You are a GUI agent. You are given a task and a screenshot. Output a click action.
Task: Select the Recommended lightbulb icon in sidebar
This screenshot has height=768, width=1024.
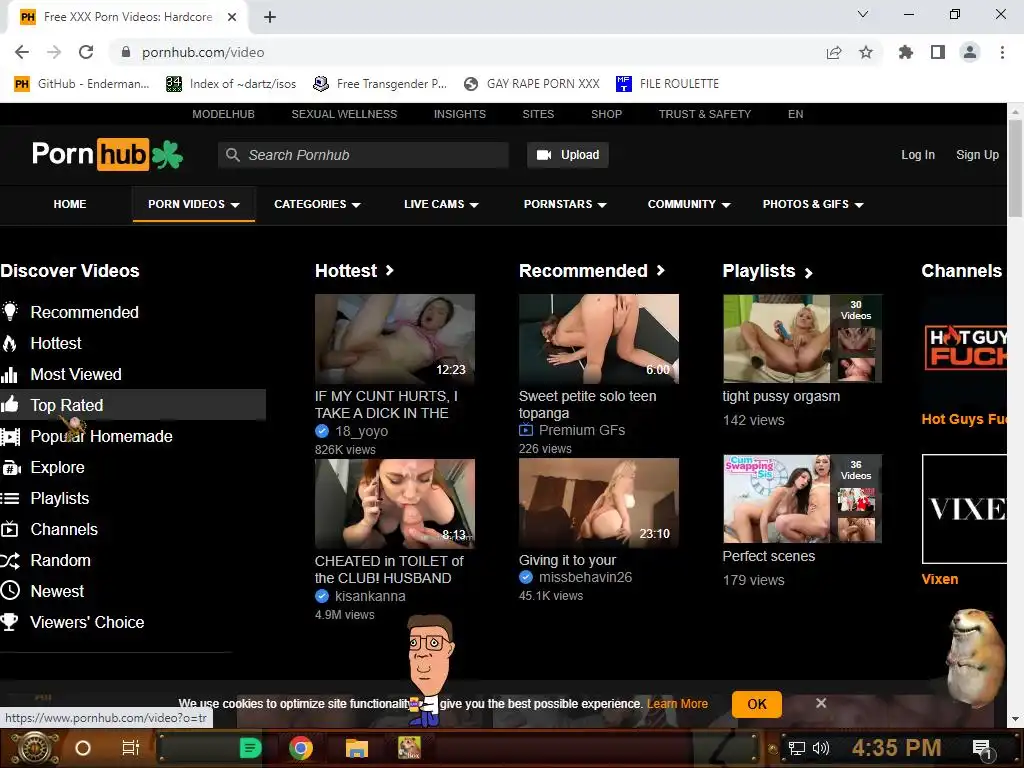[x=10, y=312]
